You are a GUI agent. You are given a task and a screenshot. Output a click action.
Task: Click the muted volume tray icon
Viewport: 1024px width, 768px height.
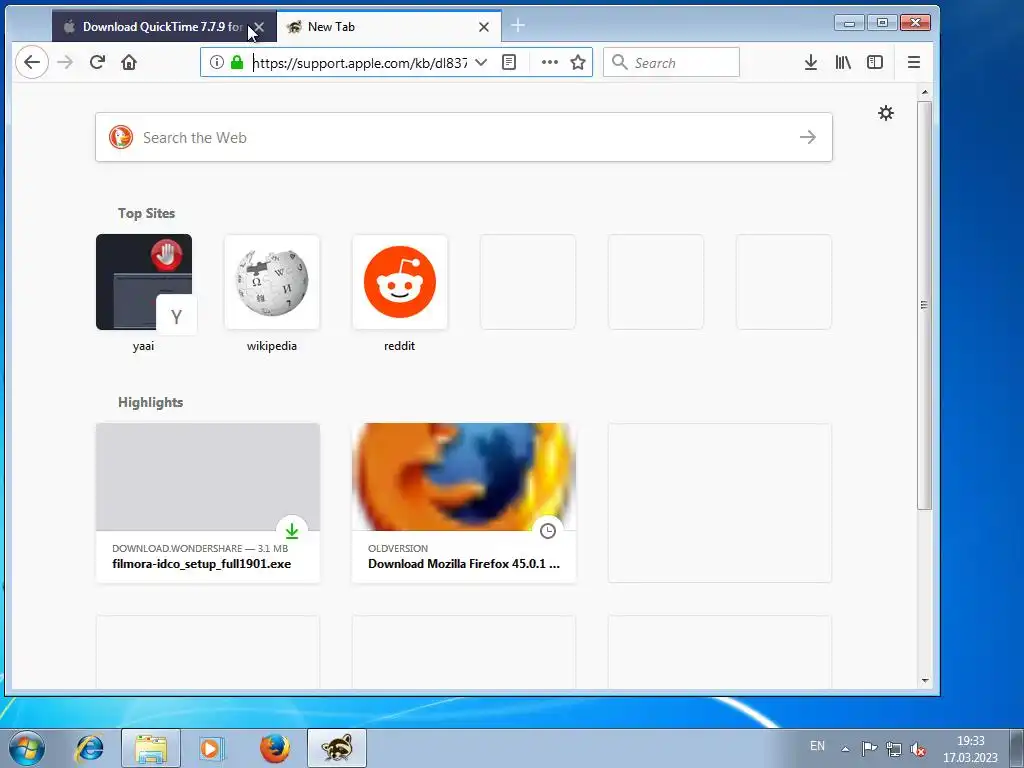coord(918,749)
